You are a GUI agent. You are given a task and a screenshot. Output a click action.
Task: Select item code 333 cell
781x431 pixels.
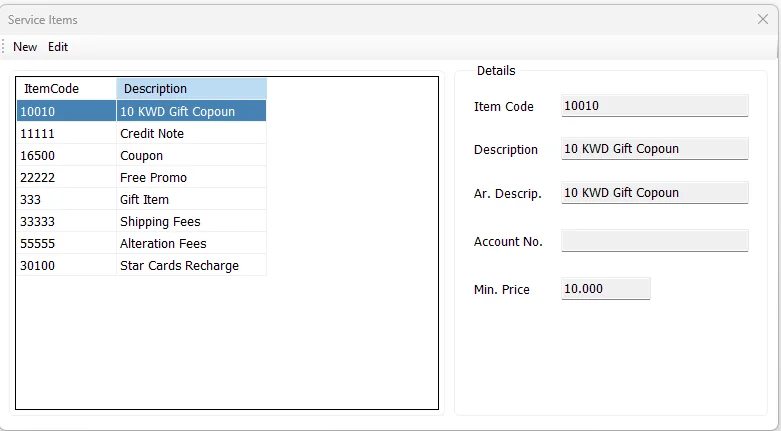66,199
